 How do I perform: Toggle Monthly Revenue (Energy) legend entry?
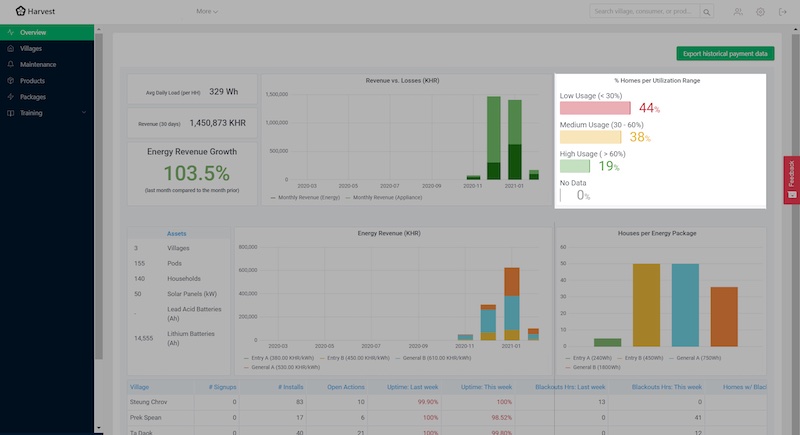click(308, 198)
